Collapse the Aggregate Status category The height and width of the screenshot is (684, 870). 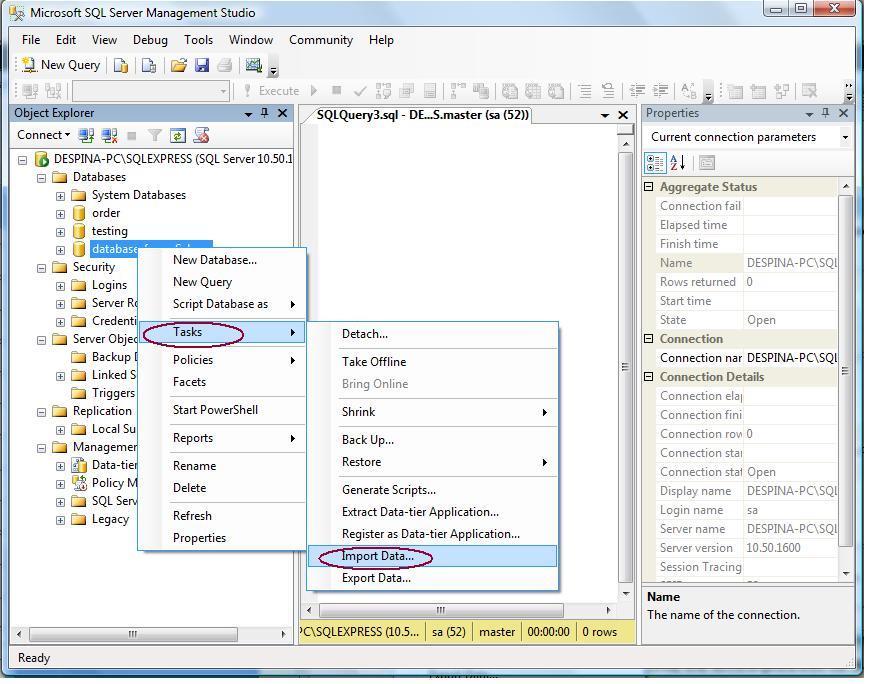pyautogui.click(x=649, y=186)
